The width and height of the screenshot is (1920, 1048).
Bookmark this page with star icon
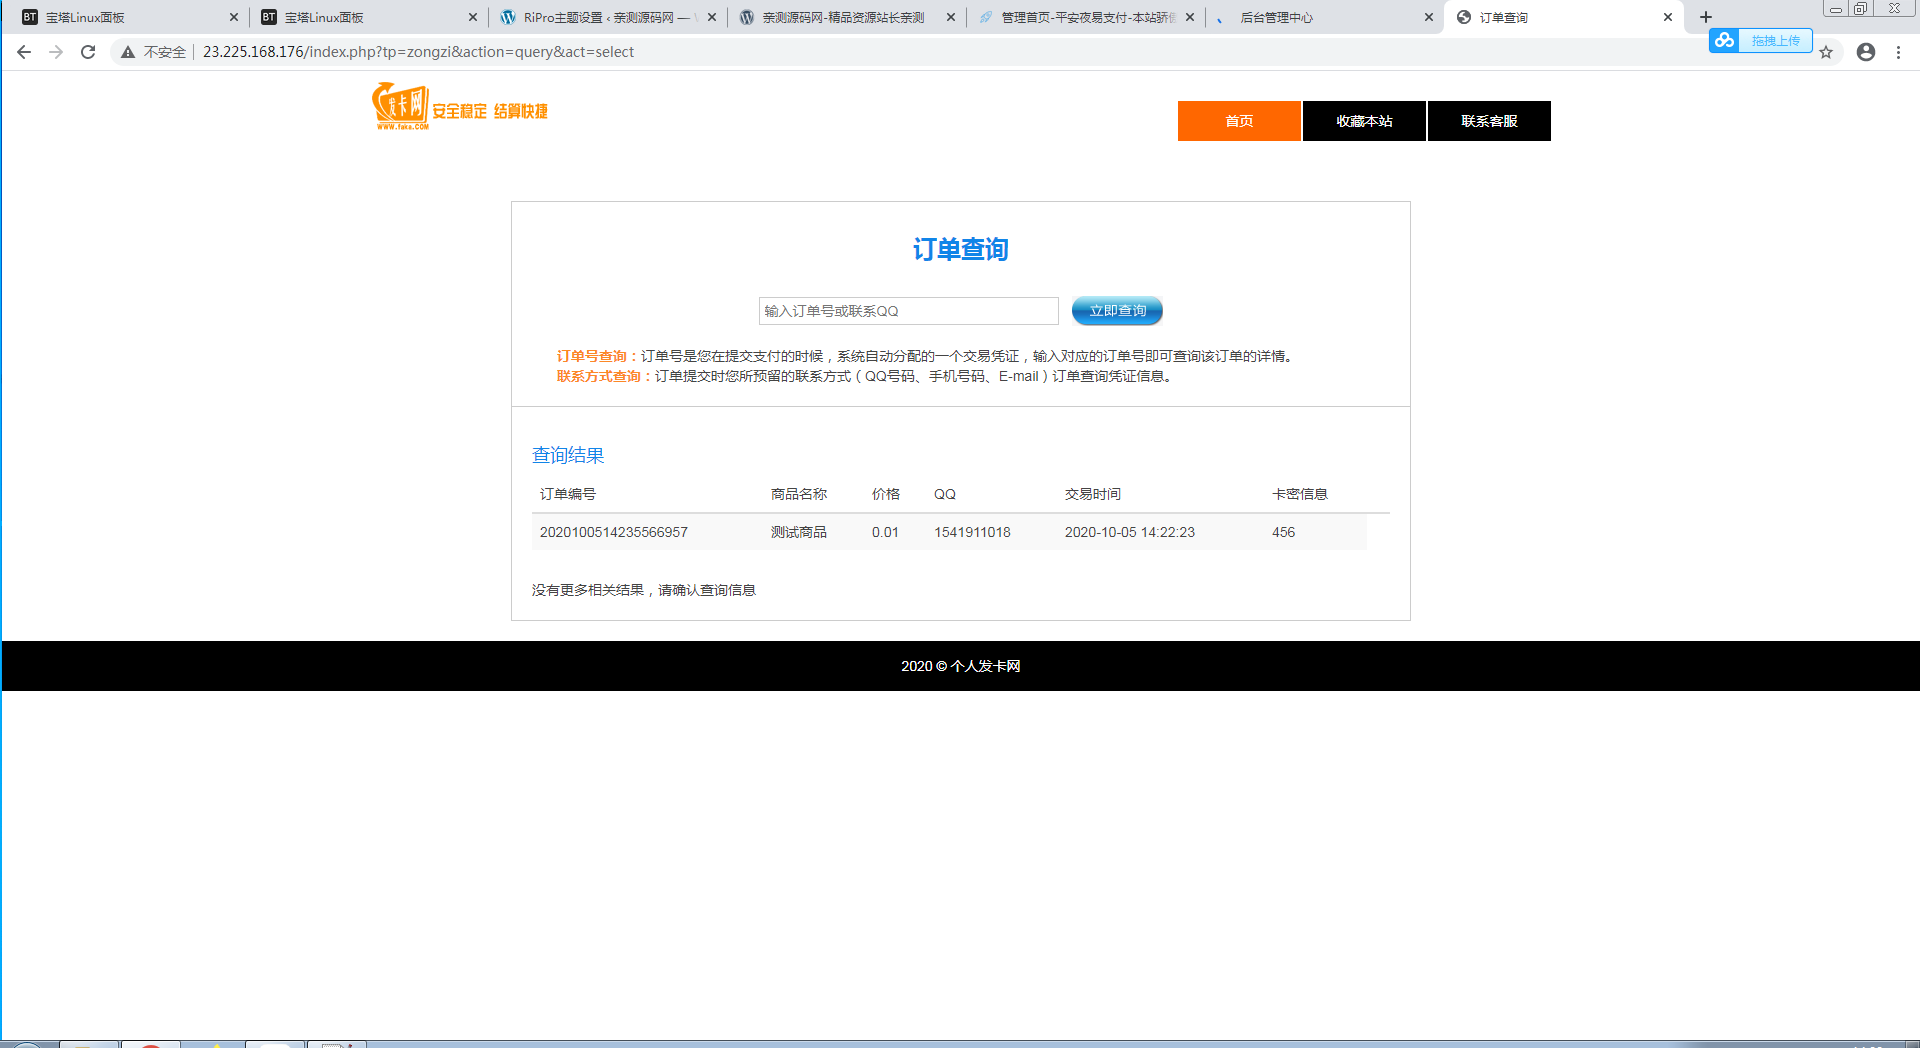1826,52
